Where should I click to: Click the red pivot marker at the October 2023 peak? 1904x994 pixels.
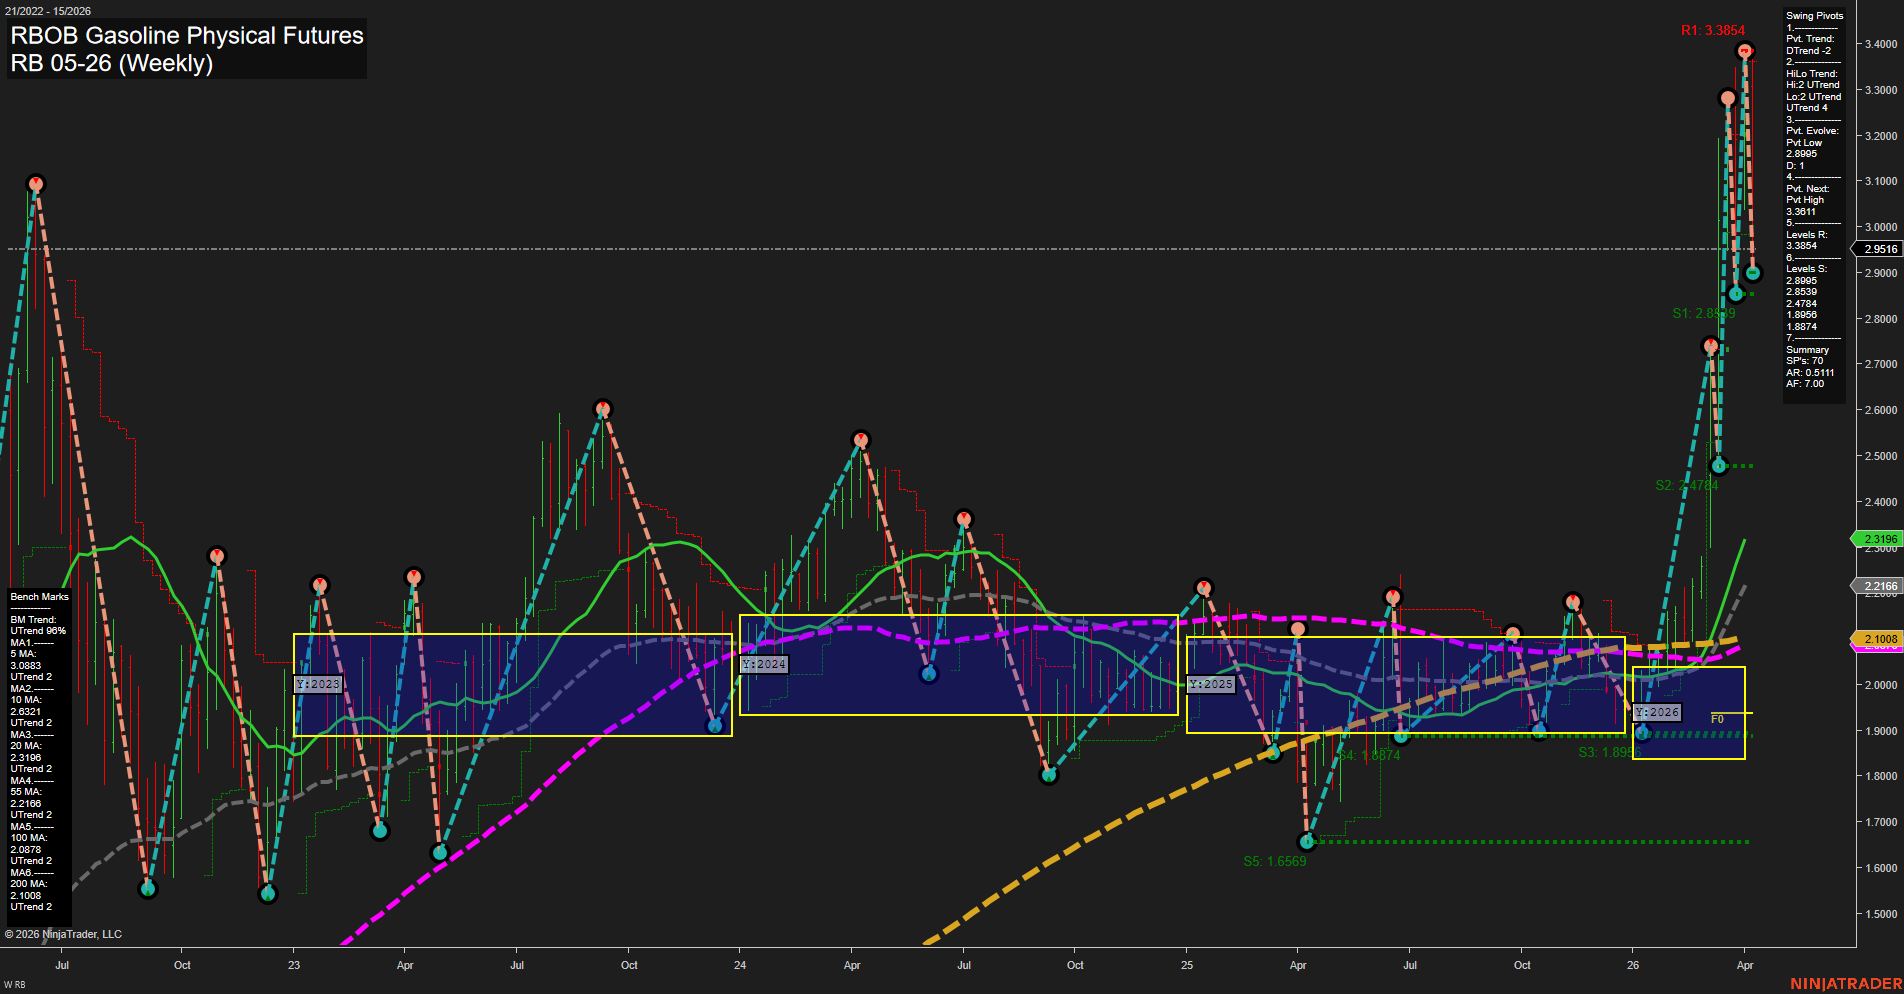click(602, 408)
